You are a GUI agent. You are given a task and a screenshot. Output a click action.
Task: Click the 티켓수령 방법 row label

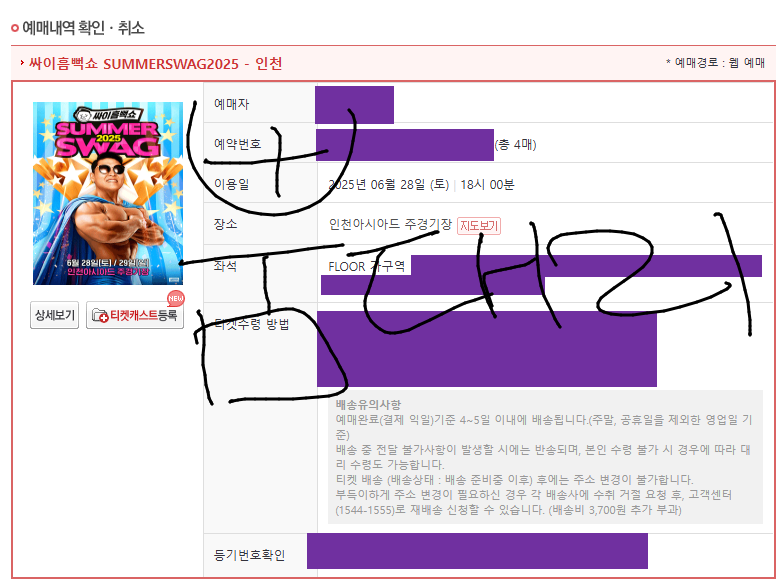click(x=252, y=324)
